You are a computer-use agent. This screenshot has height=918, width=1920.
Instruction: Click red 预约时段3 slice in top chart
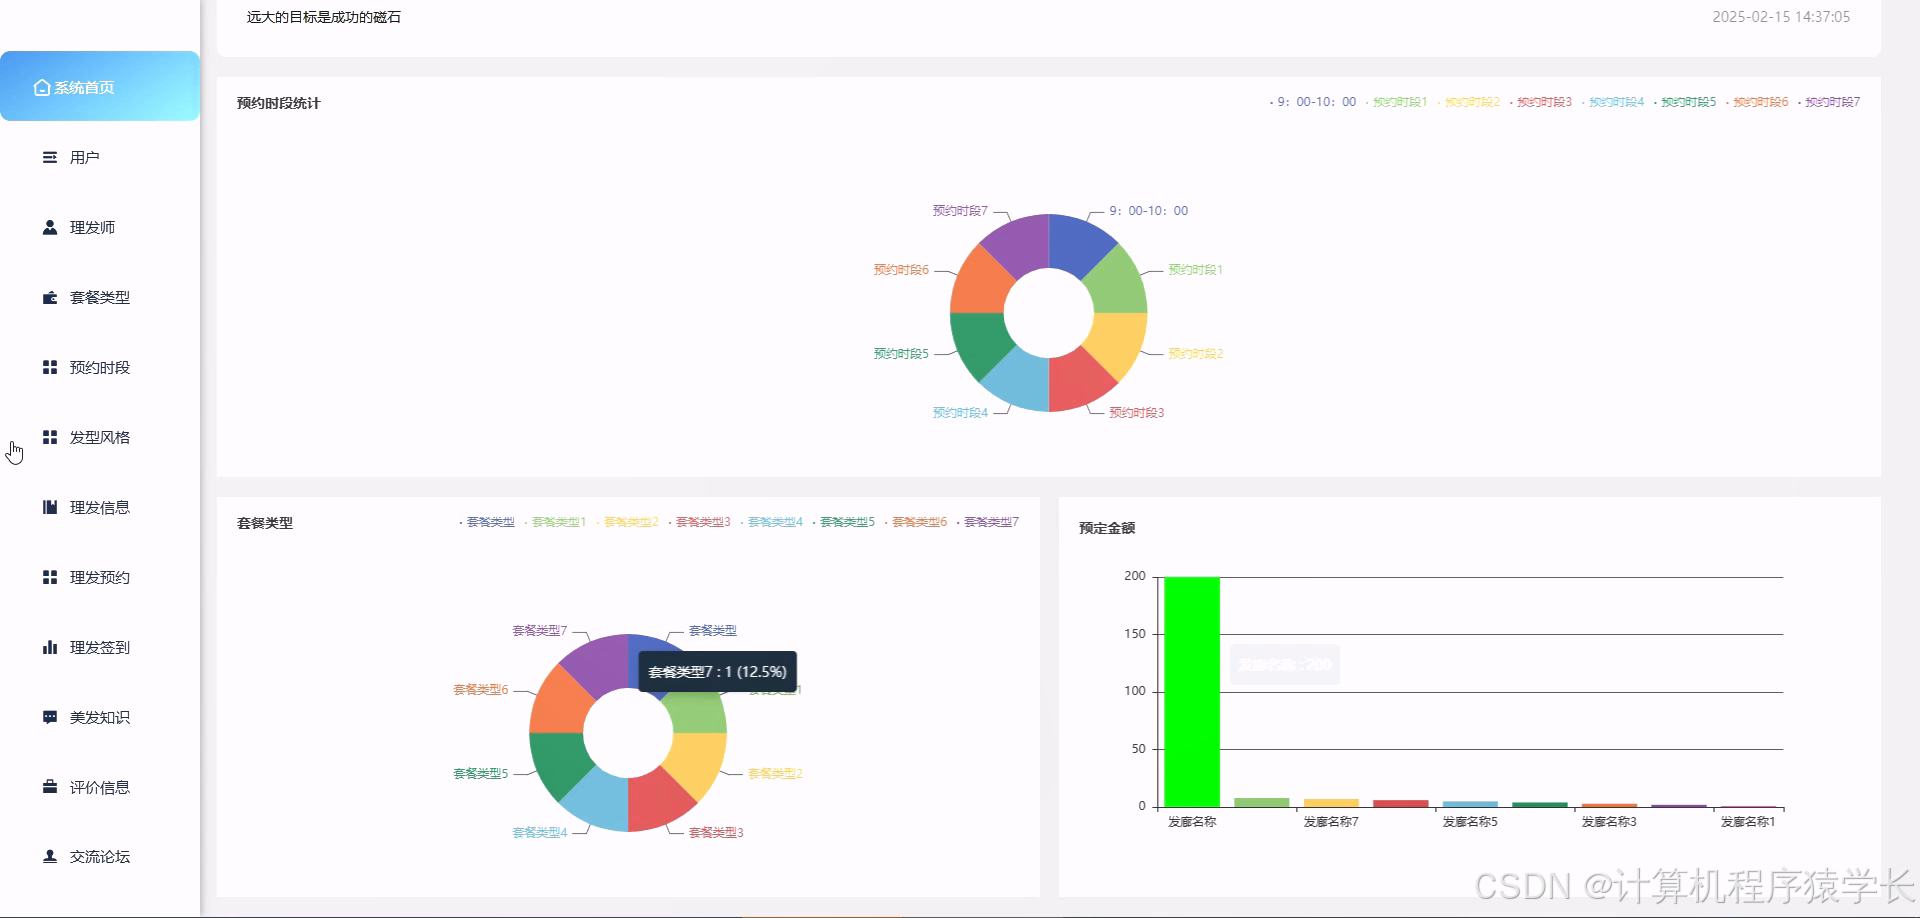tap(1078, 383)
